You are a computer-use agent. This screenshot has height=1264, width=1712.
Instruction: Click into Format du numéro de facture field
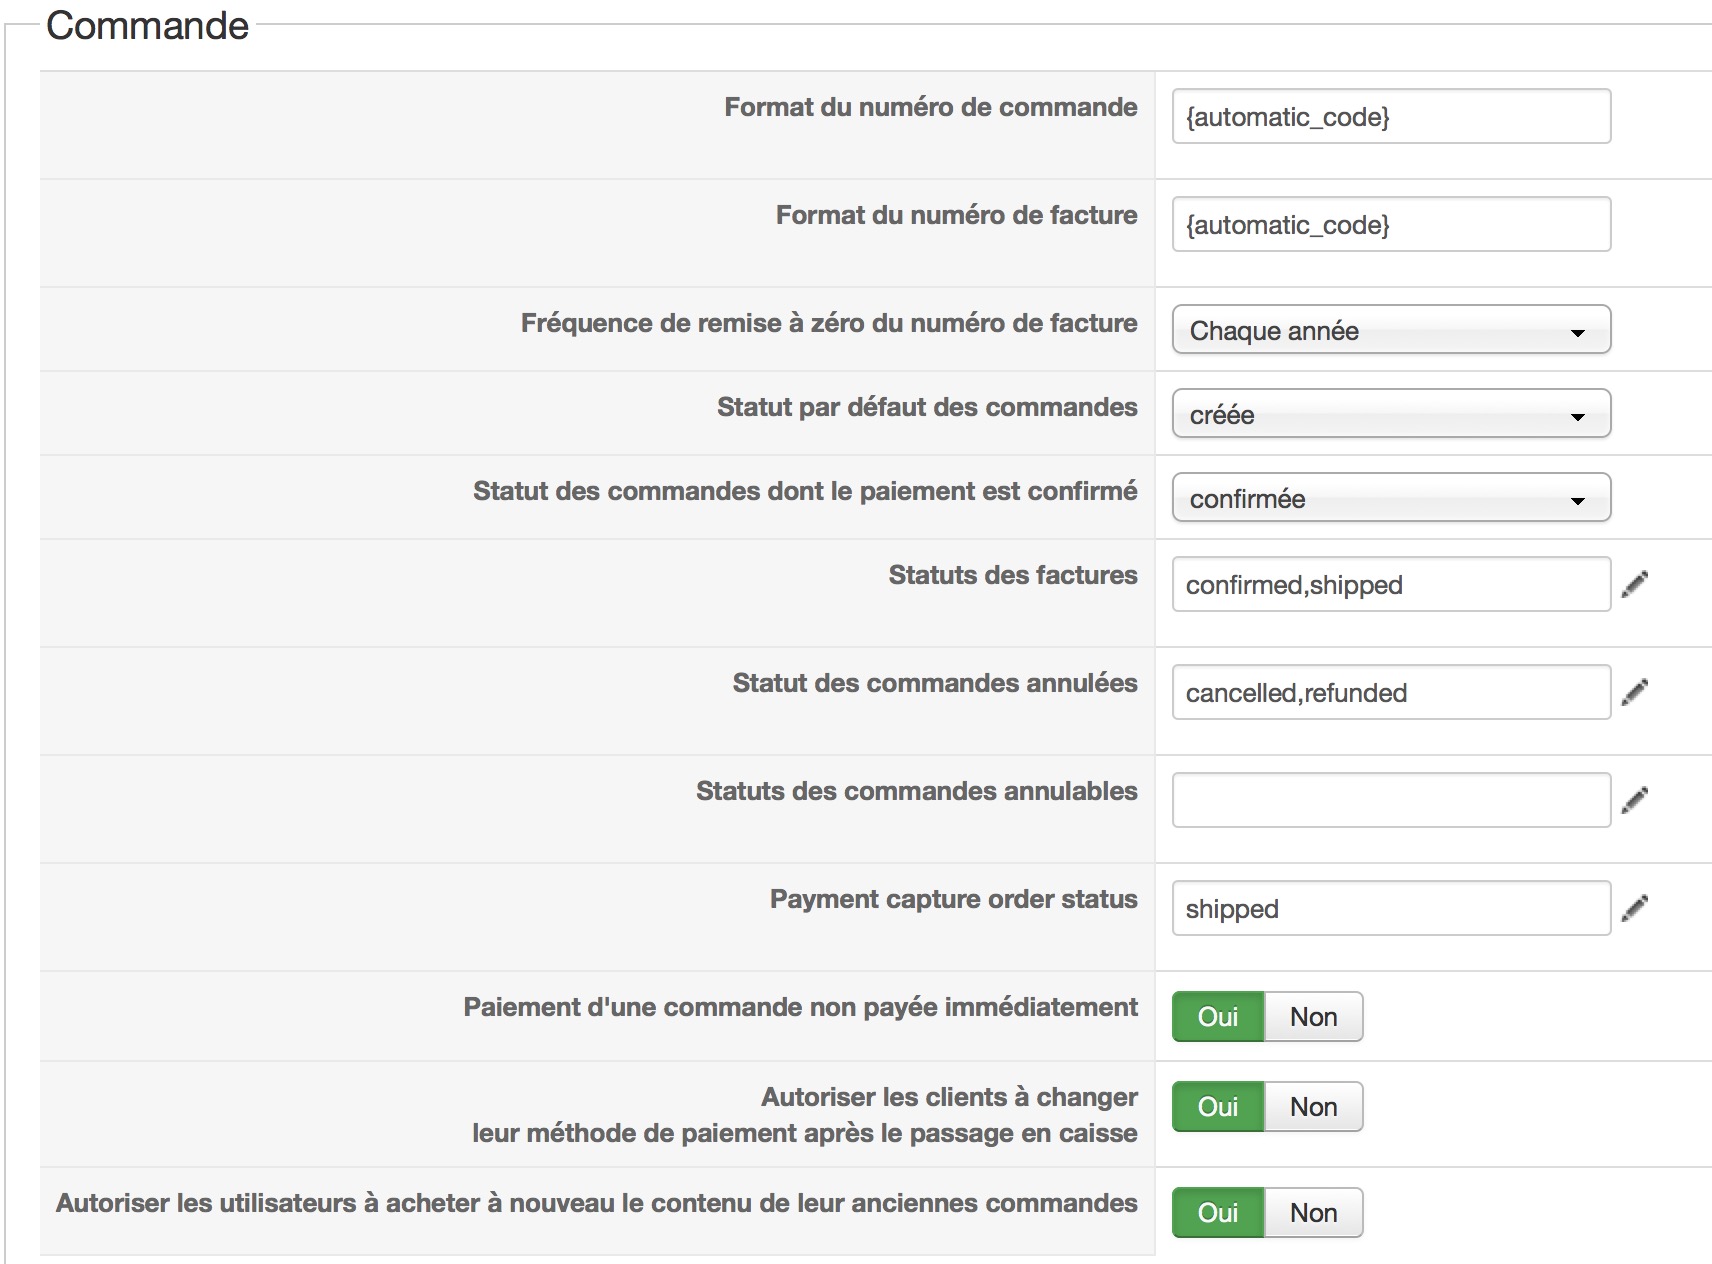click(1391, 224)
